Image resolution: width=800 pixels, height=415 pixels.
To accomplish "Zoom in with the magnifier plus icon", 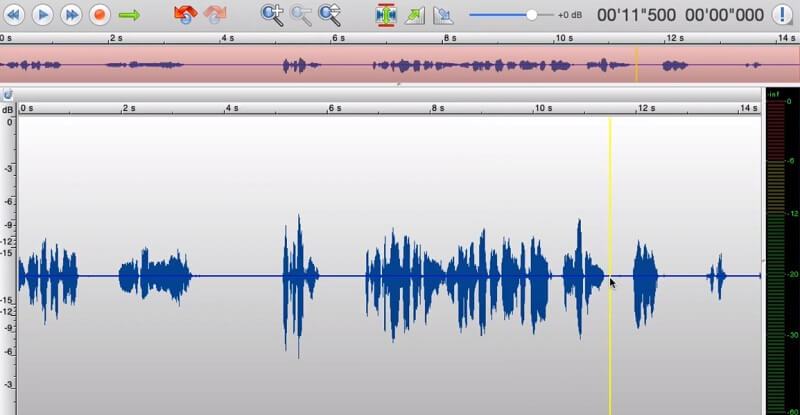I will tap(272, 15).
